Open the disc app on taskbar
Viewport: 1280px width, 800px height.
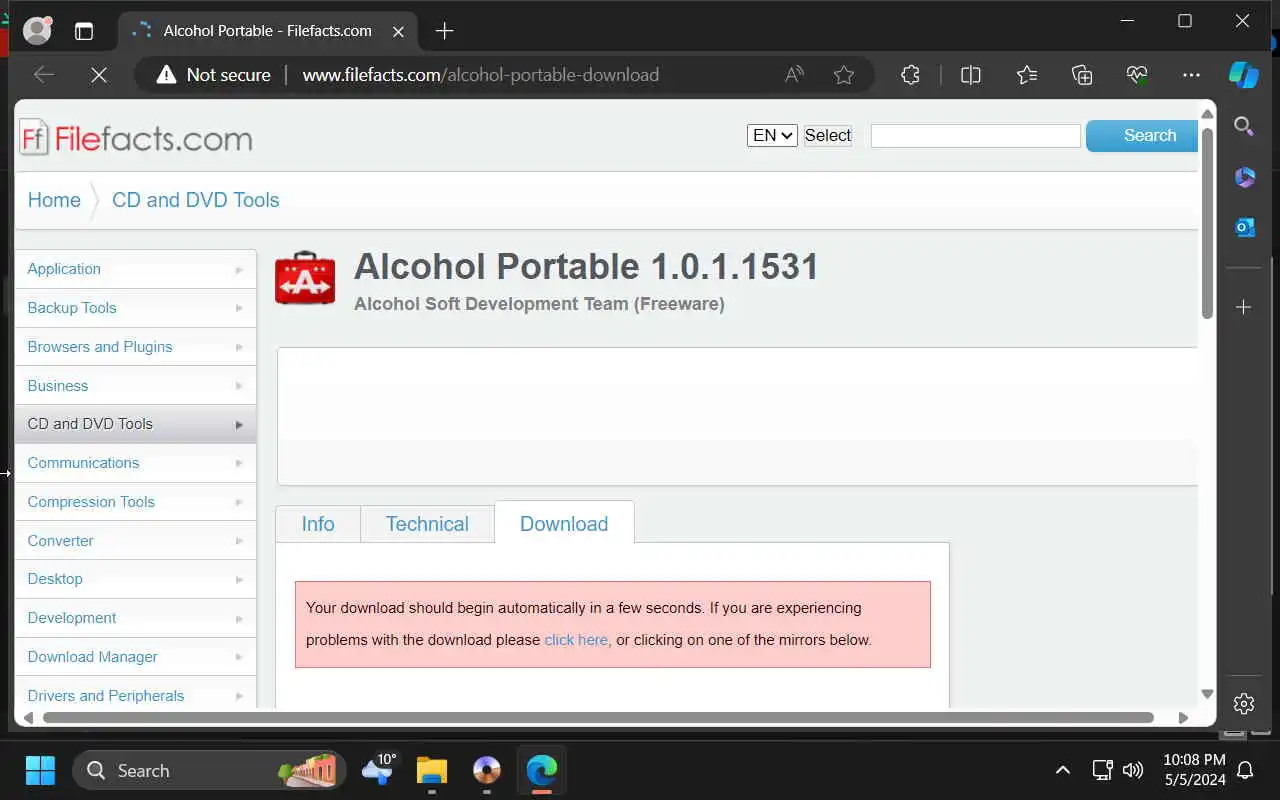click(487, 770)
